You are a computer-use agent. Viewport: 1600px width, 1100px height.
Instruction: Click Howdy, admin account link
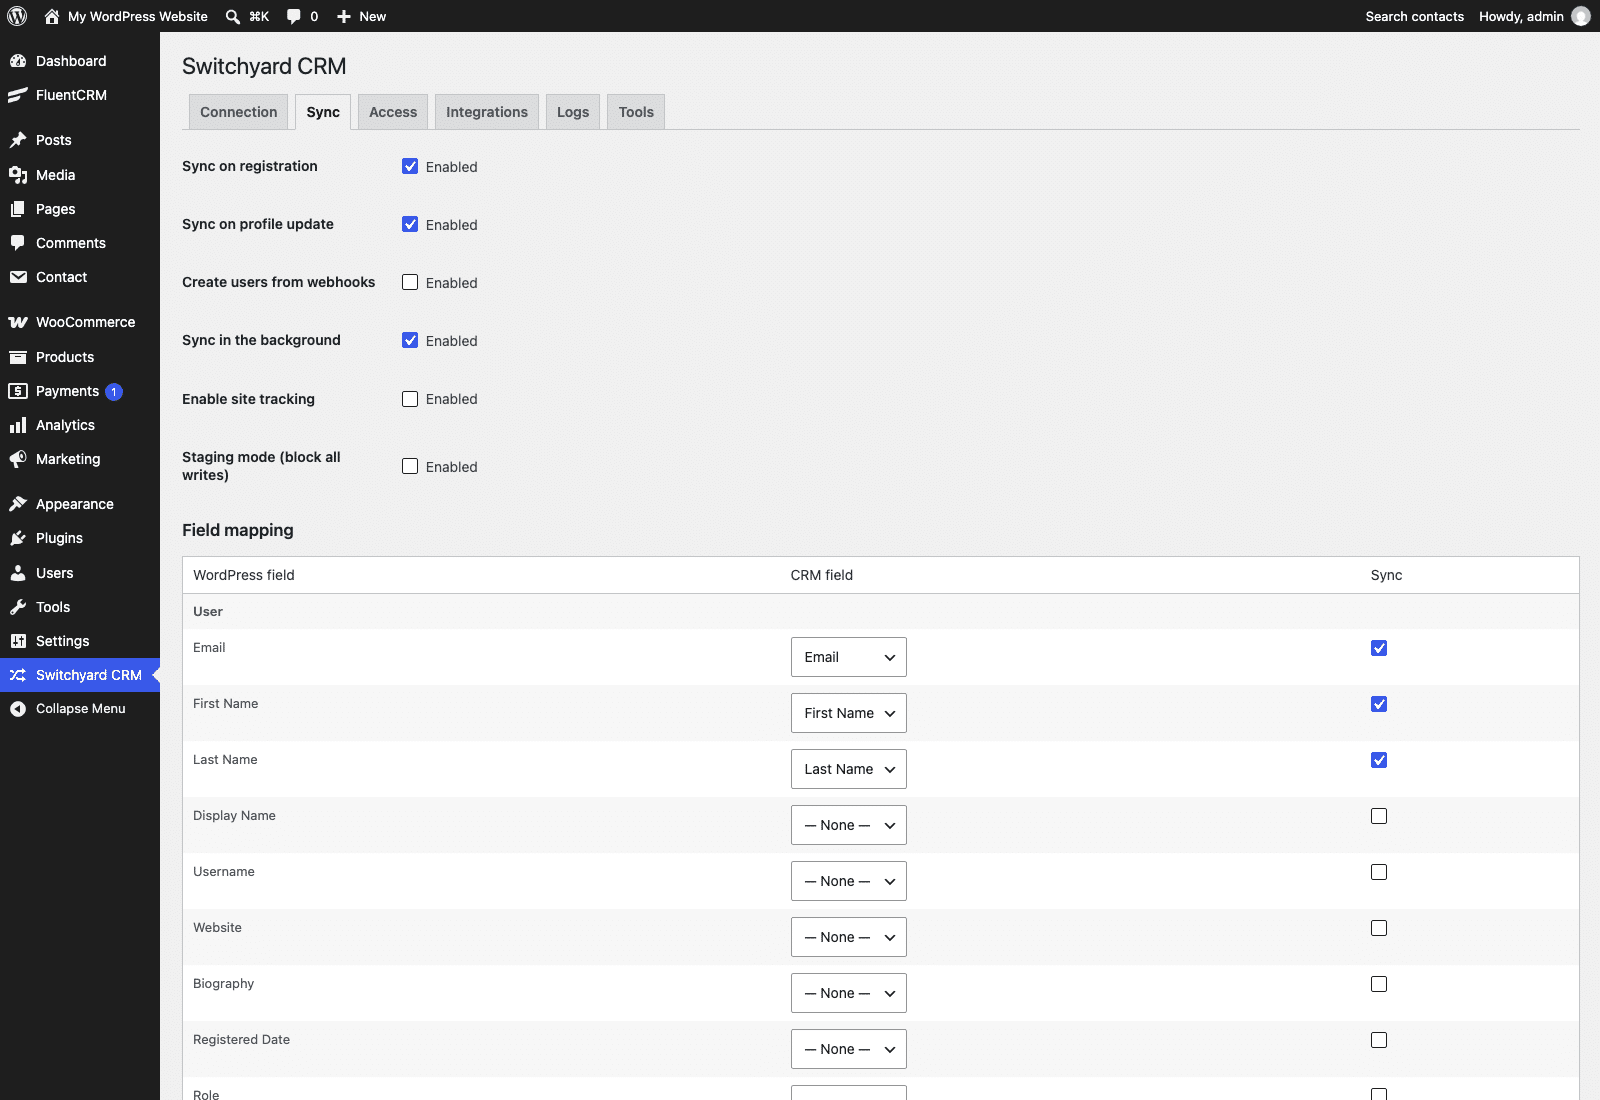tap(1534, 16)
